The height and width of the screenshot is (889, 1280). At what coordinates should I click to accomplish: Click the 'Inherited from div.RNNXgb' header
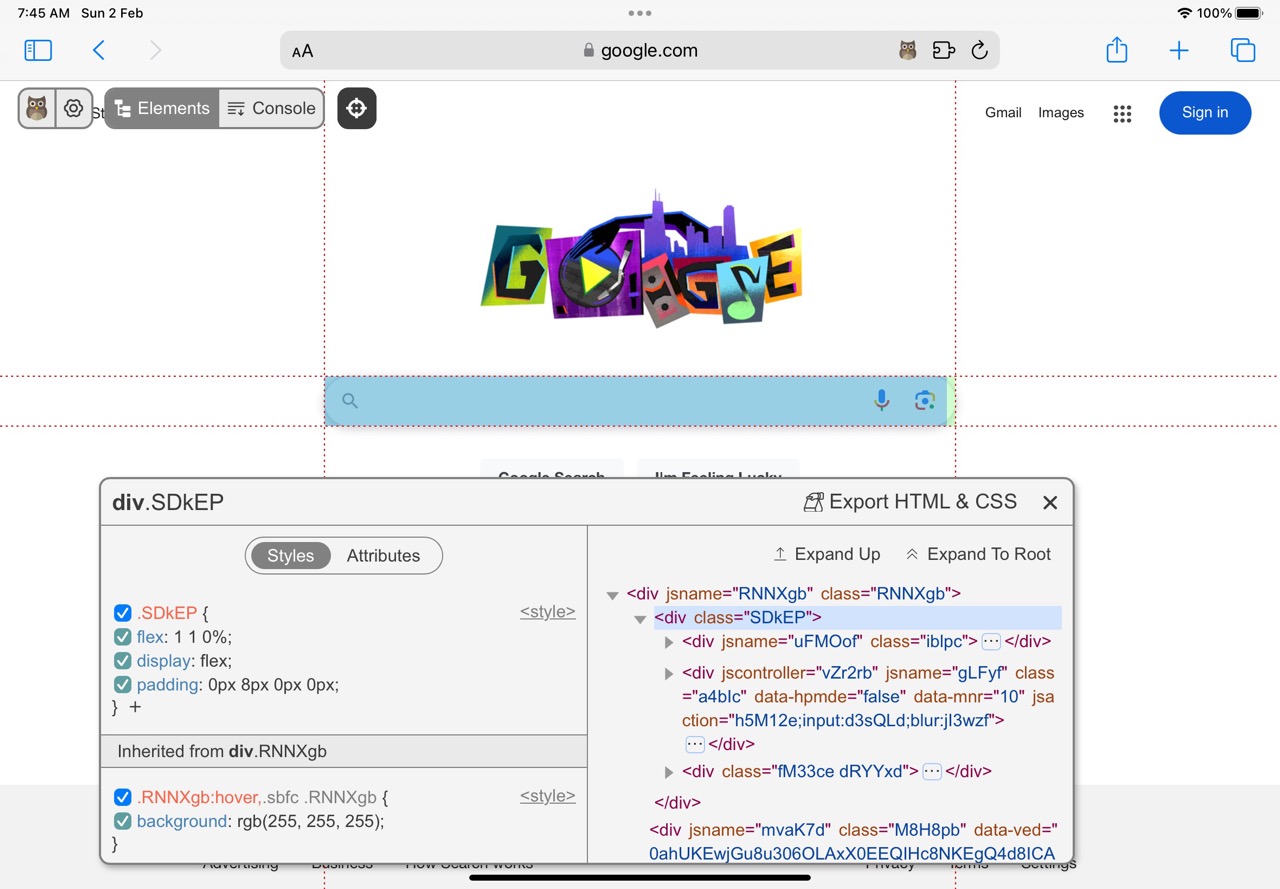point(344,751)
